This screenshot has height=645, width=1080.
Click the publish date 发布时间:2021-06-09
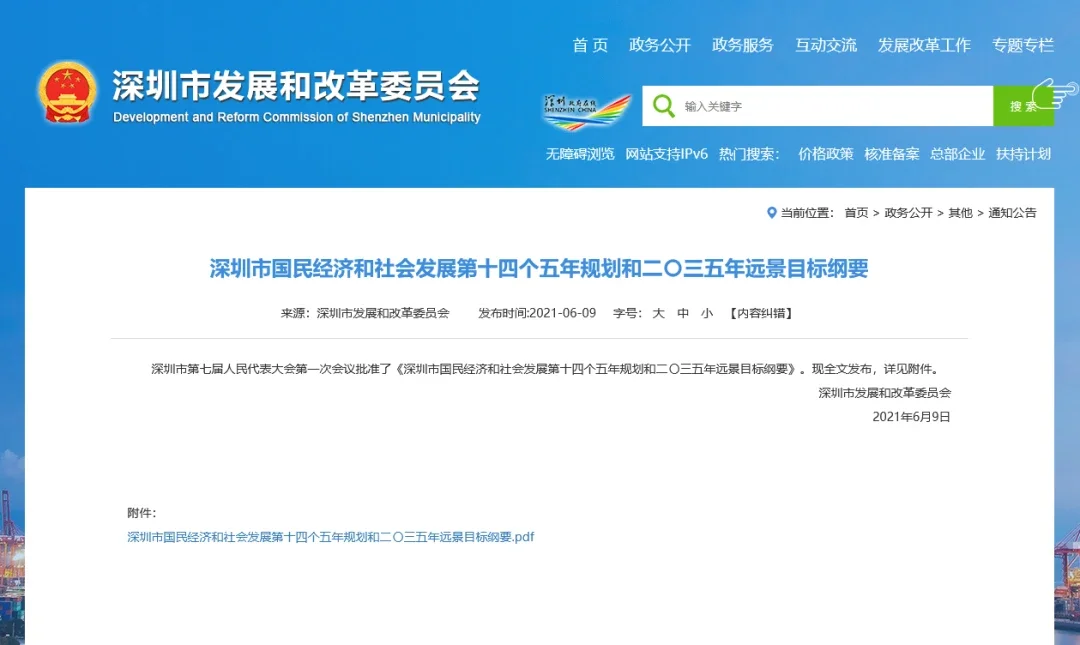click(537, 314)
